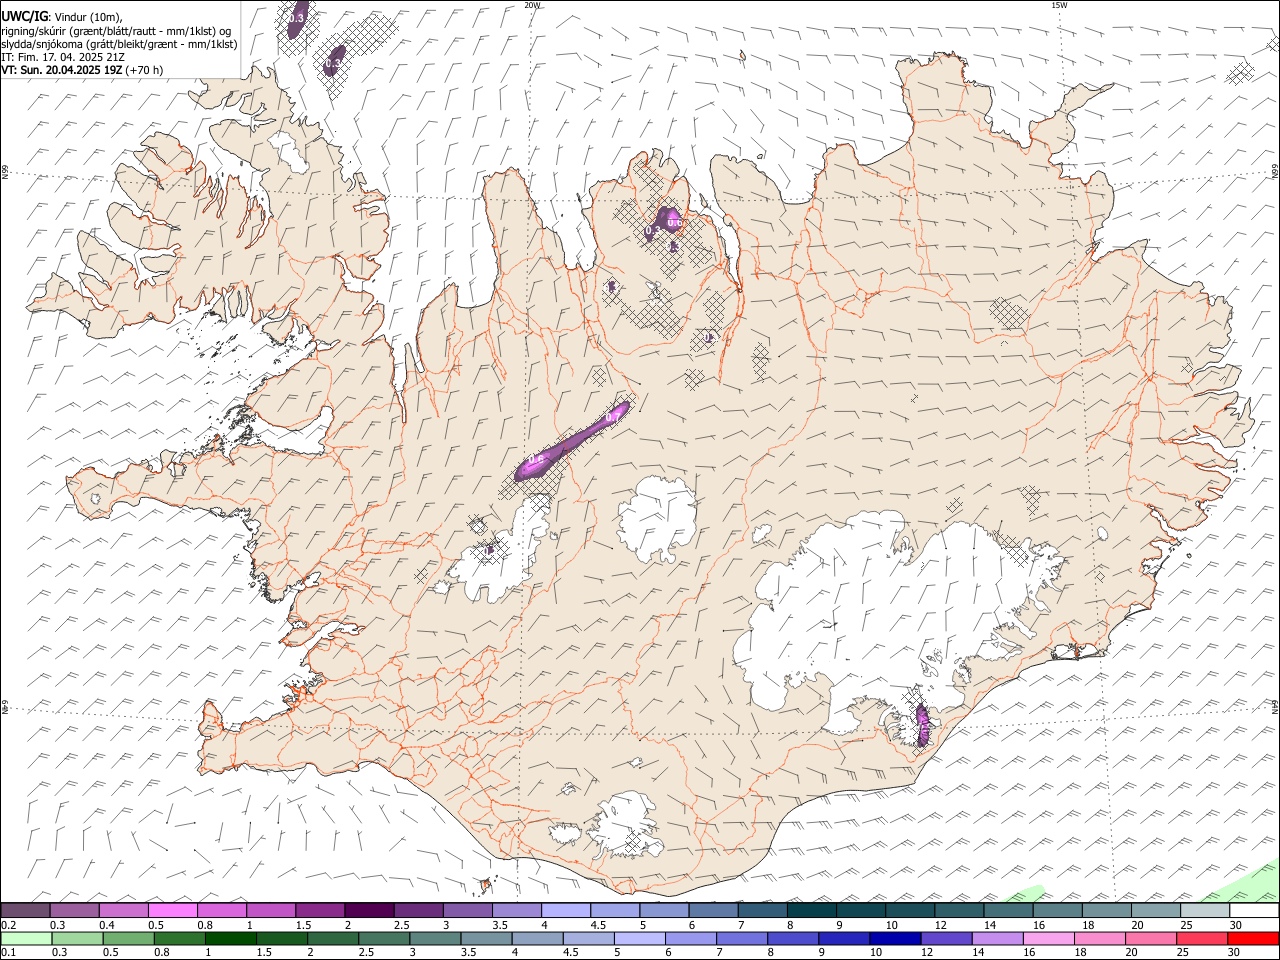This screenshot has width=1280, height=960.
Task: Select the 4 light periwinkle snow legend swatch
Action: coord(566,910)
